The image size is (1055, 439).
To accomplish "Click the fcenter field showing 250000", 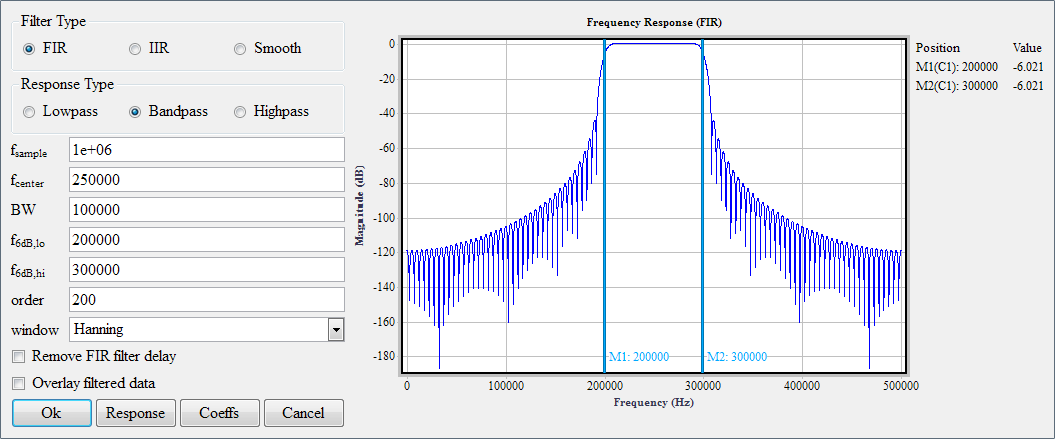I will tap(207, 180).
